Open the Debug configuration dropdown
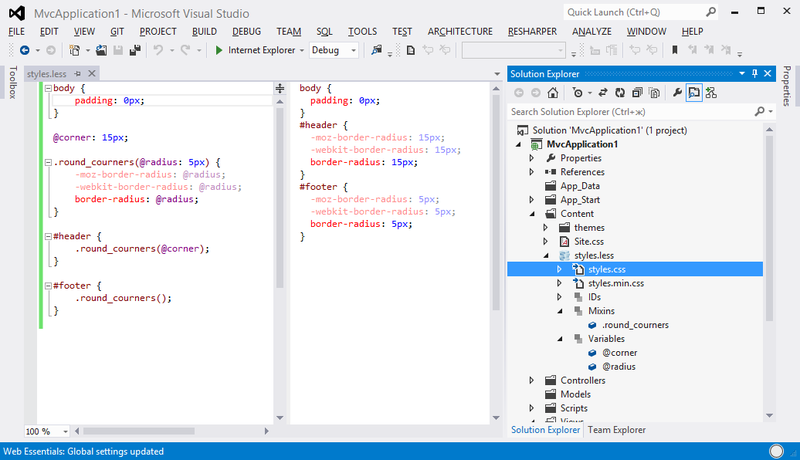Image resolution: width=800 pixels, height=460 pixels. [x=353, y=50]
